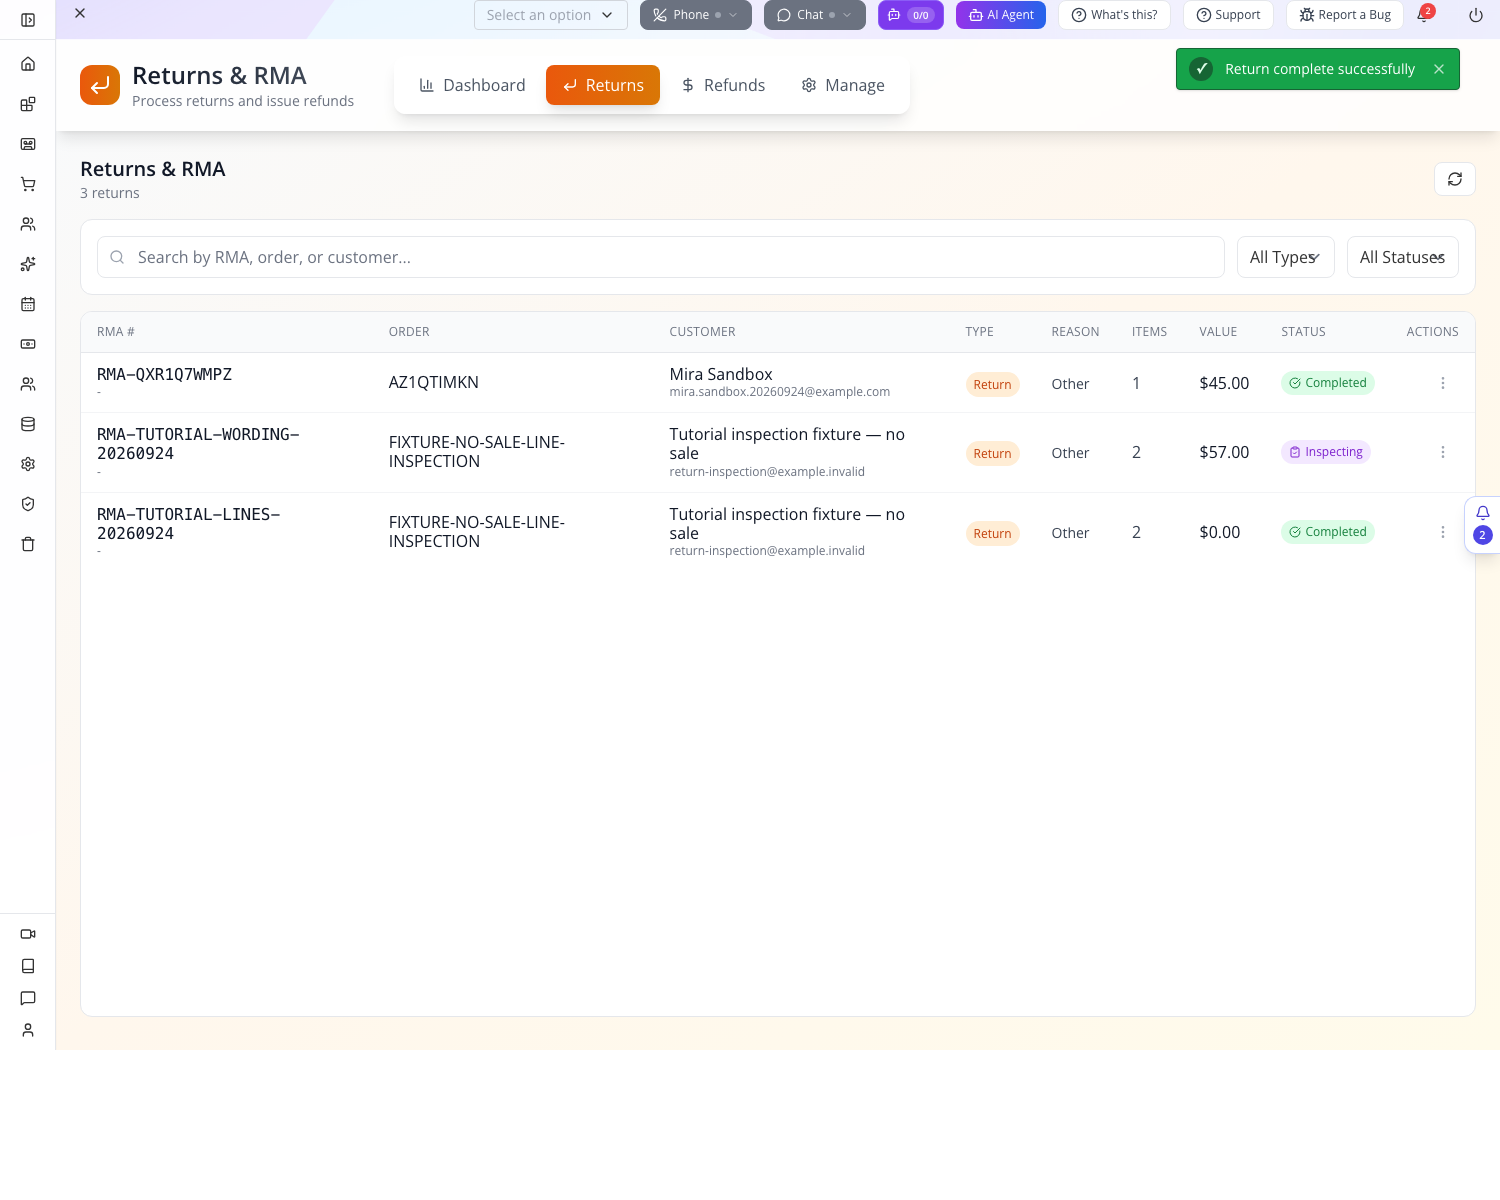Open the apps grid icon in sidebar
The image size is (1500, 1200).
(x=28, y=104)
